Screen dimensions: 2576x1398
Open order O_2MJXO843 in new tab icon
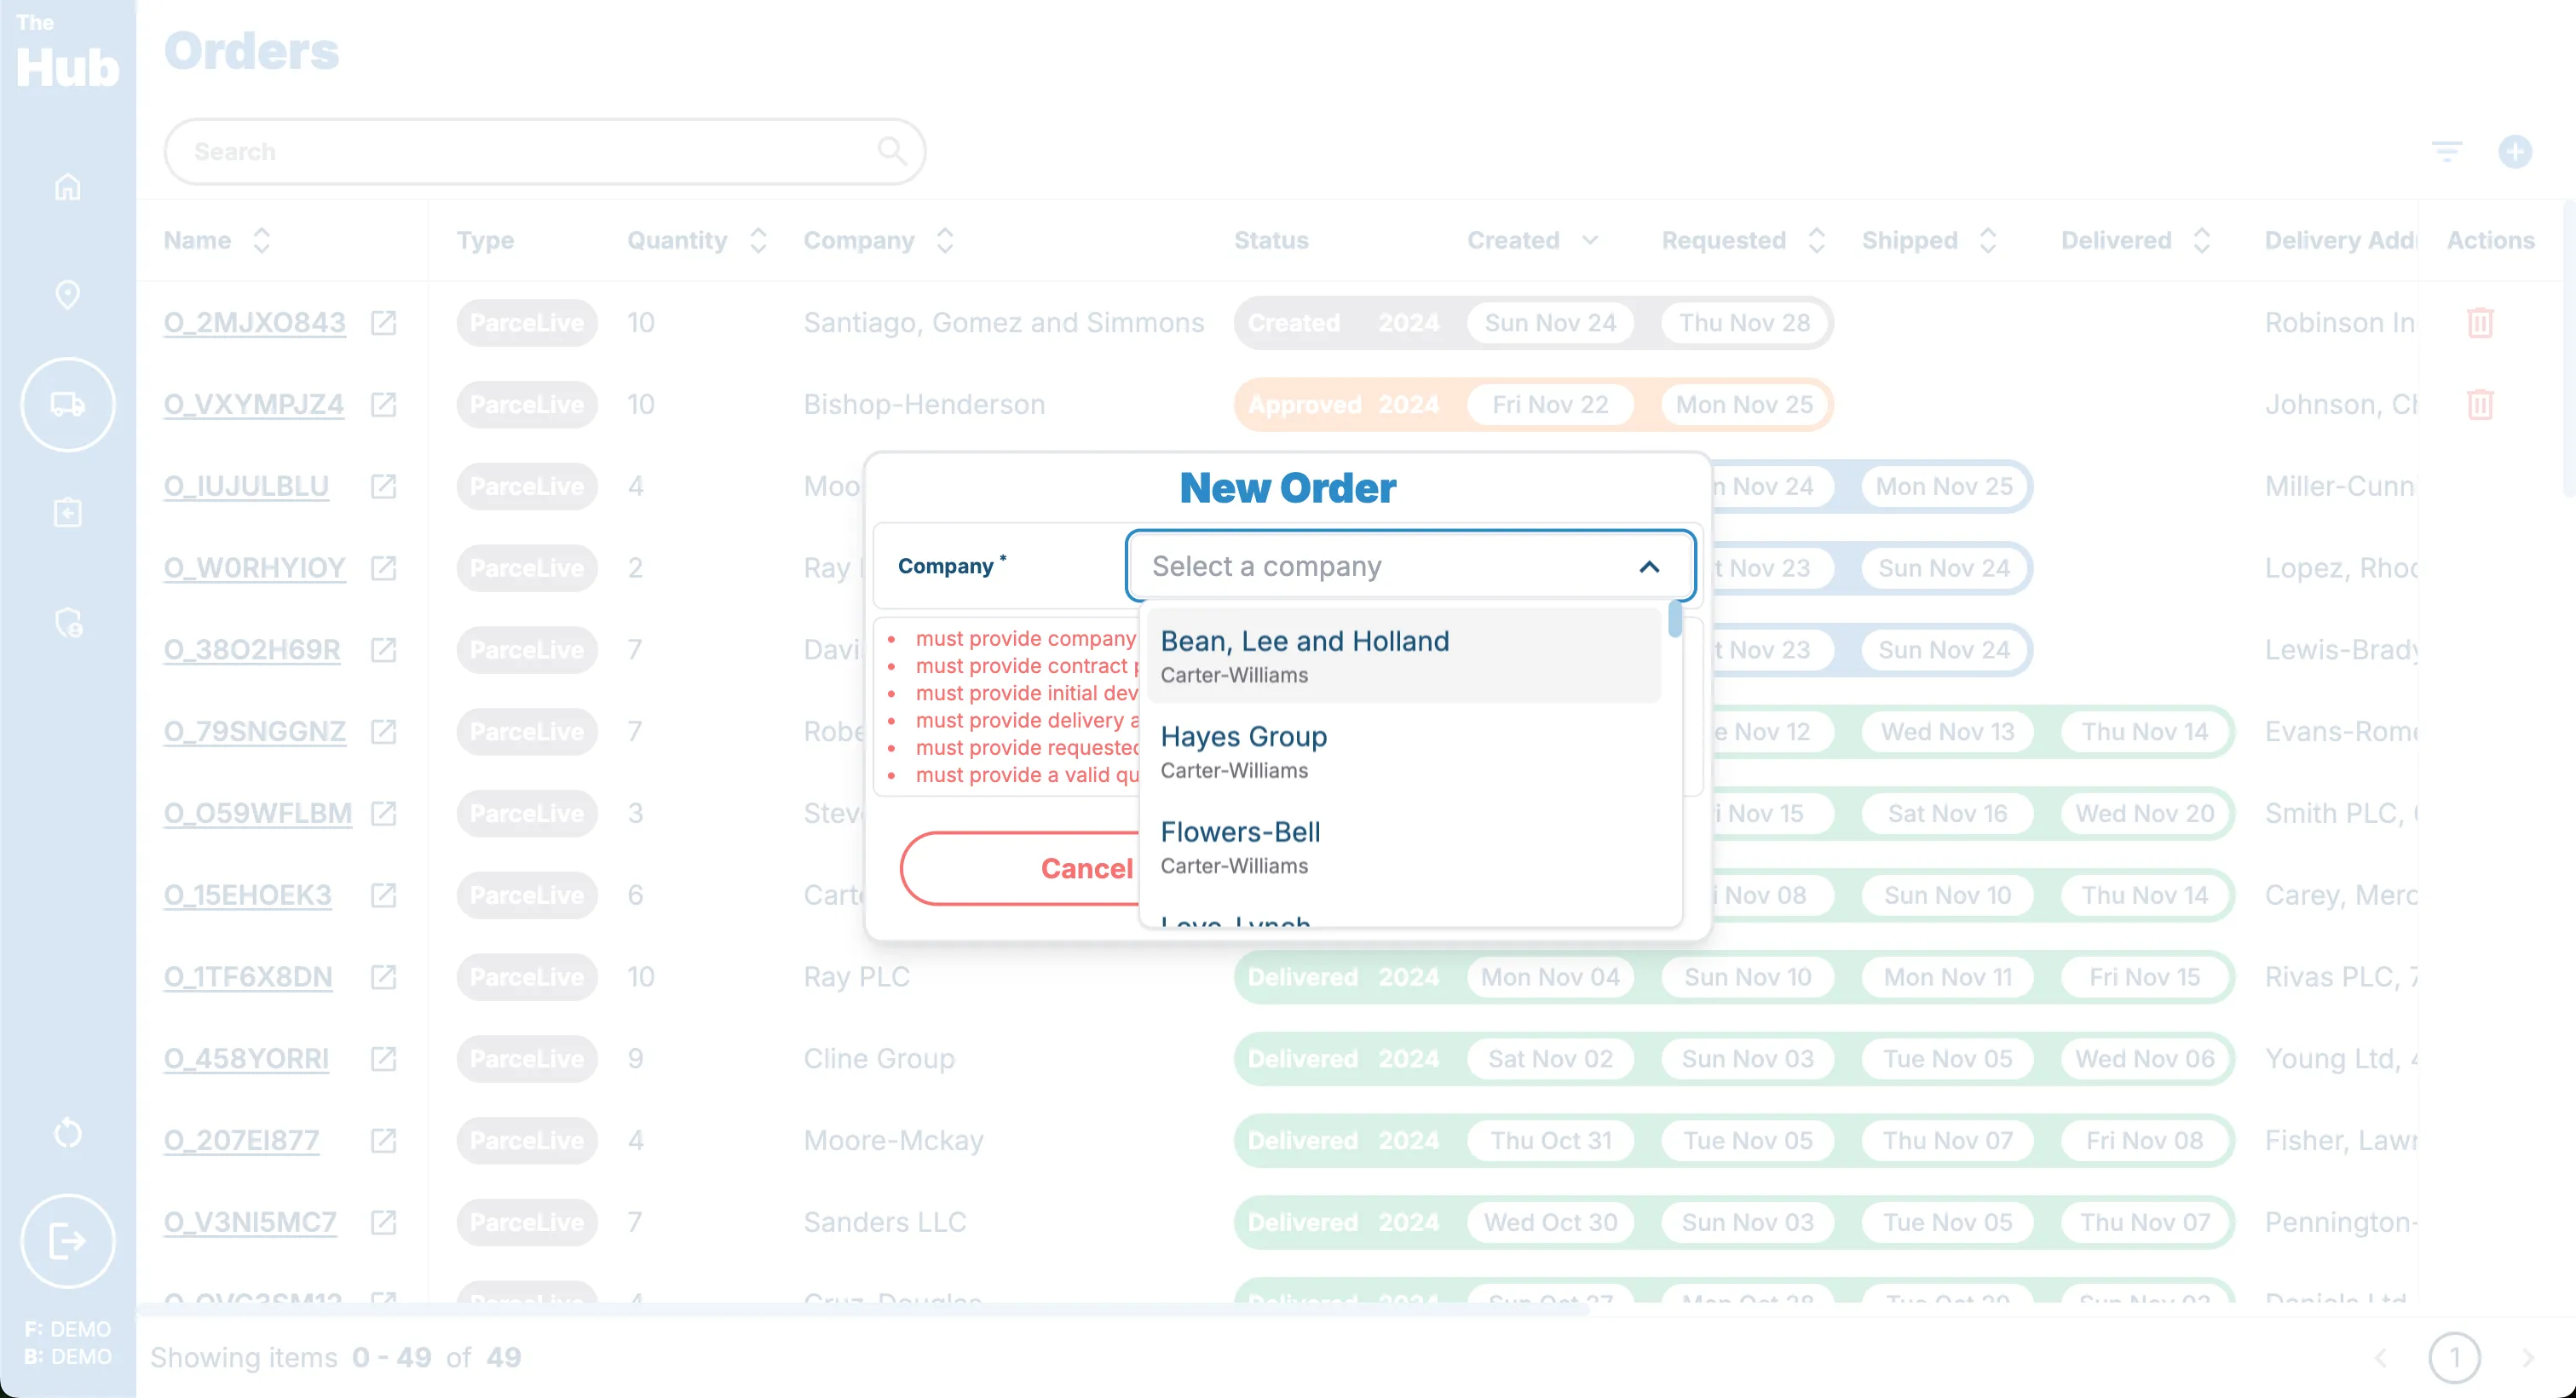pyautogui.click(x=384, y=323)
